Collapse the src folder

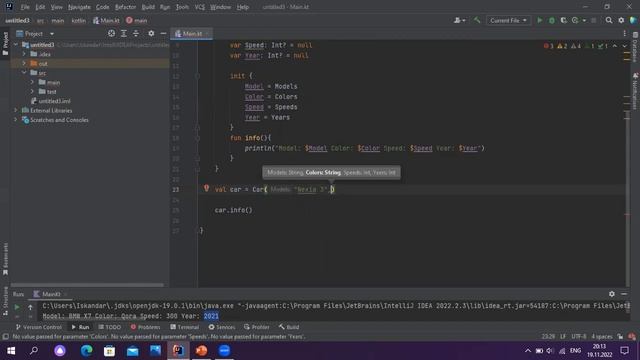click(24, 73)
